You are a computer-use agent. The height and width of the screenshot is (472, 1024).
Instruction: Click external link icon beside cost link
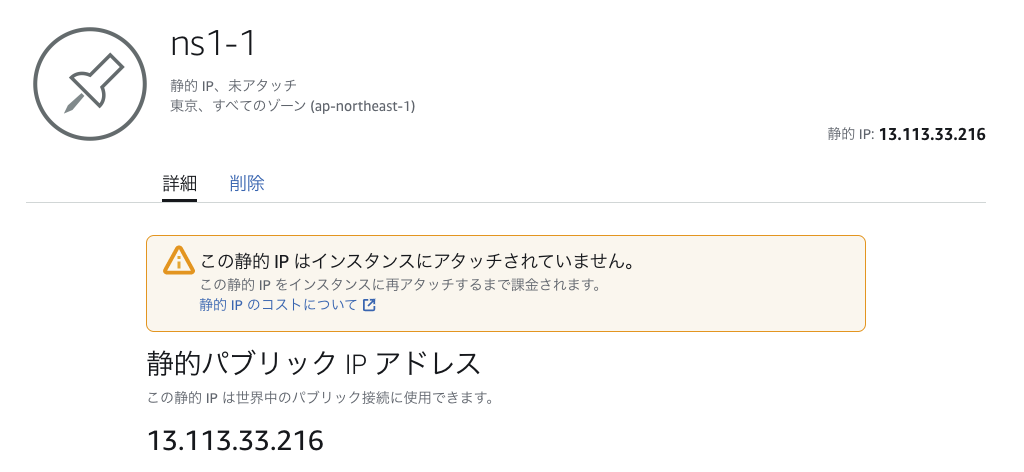coord(369,305)
